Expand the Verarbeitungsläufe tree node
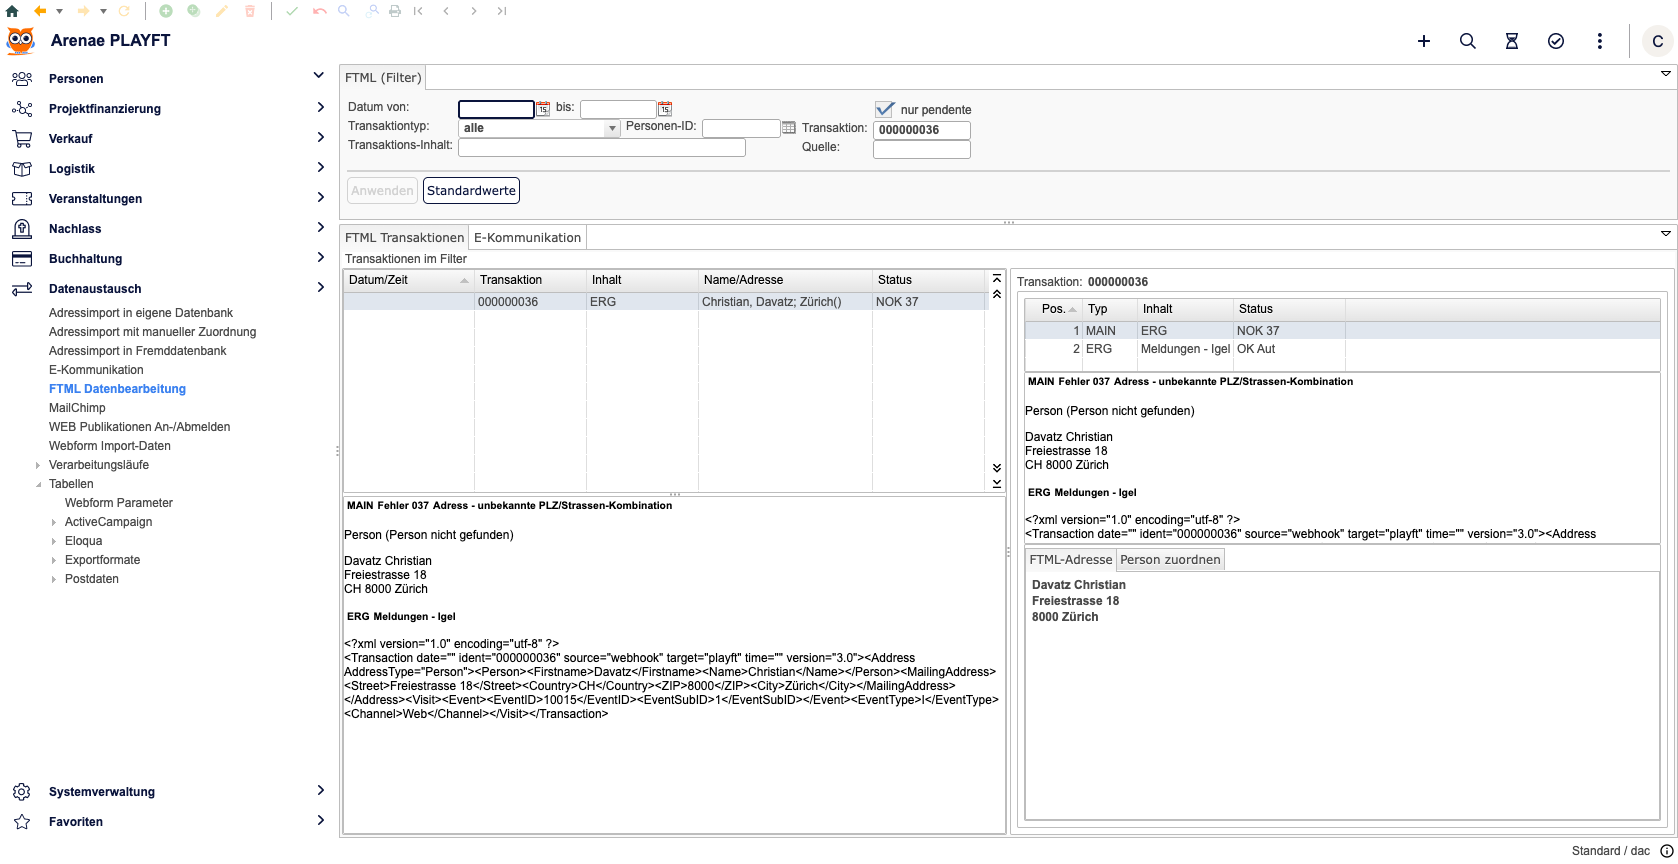This screenshot has height=864, width=1678. coord(38,465)
